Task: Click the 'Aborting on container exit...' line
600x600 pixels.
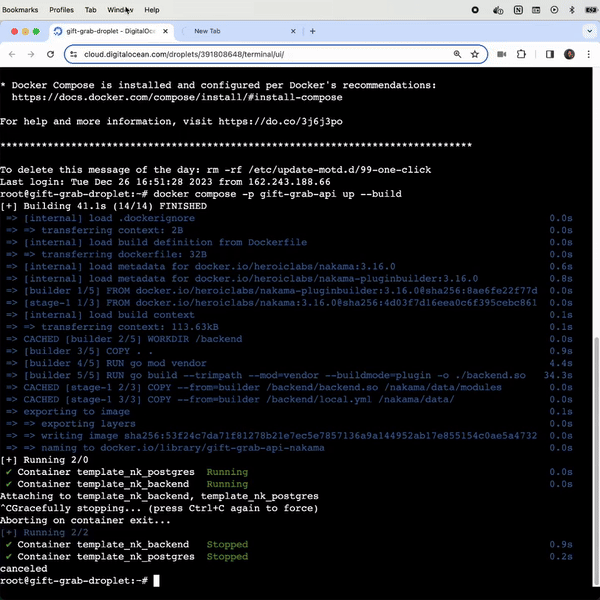Action: tap(85, 521)
